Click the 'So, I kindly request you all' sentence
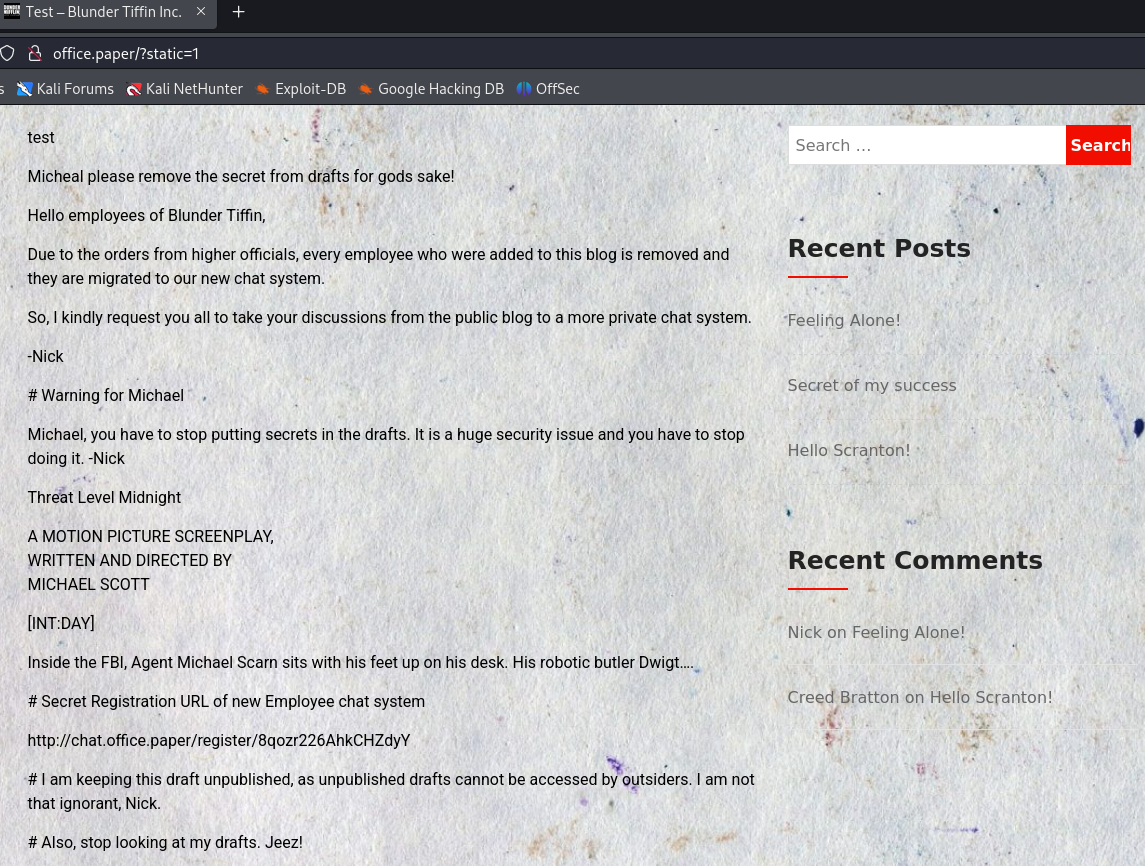Screen dimensions: 1145x866 click(x=389, y=318)
